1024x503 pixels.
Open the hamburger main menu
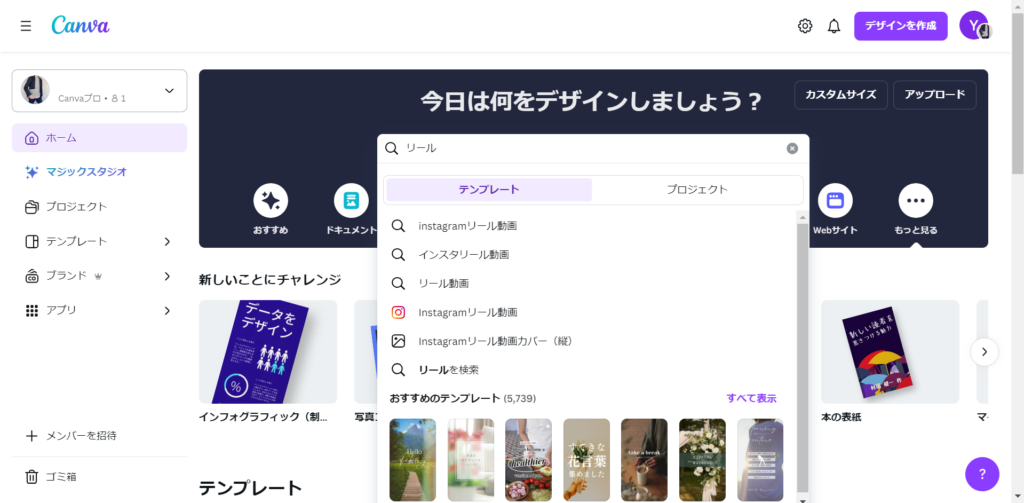tap(25, 26)
